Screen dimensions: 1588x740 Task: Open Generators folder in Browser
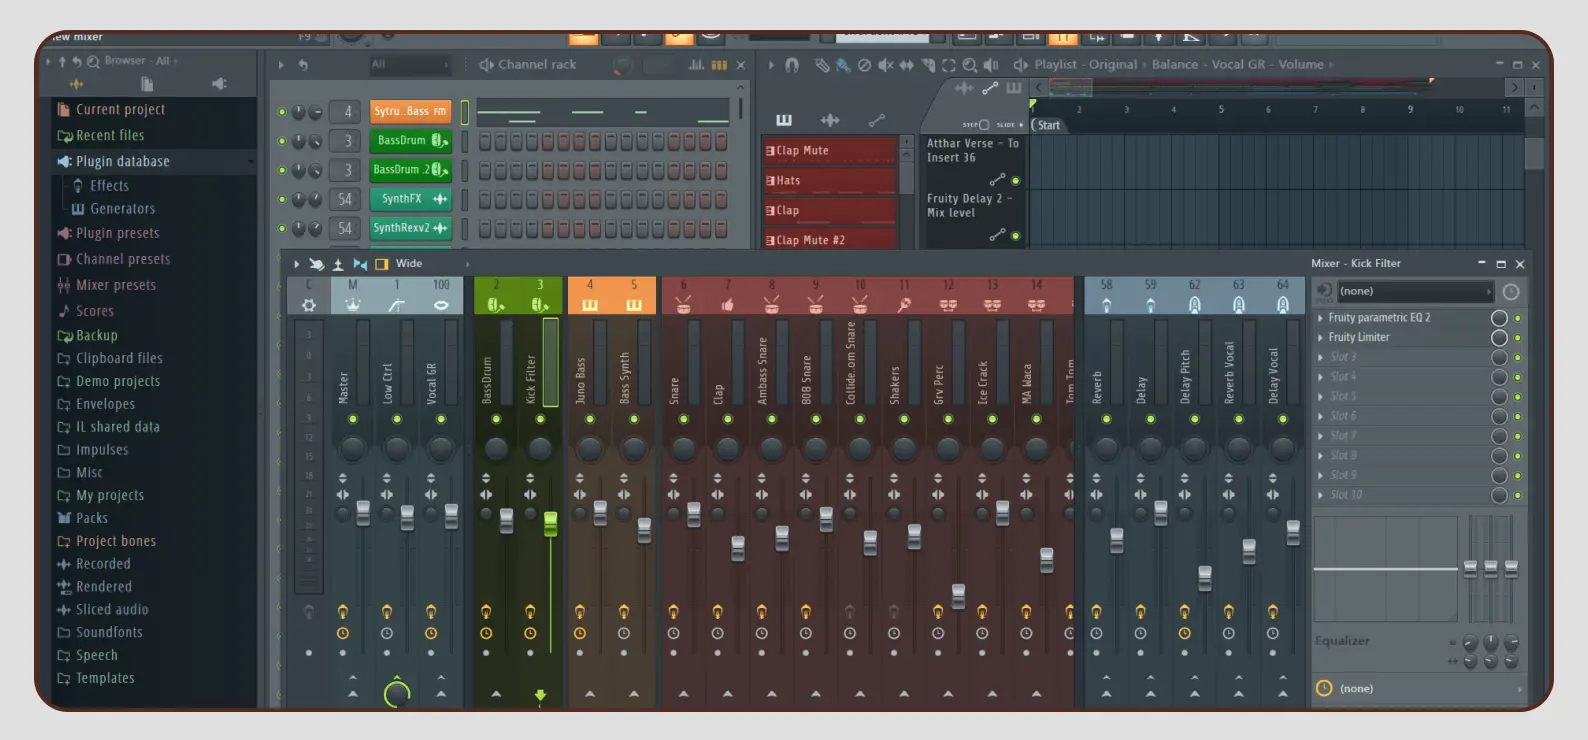click(x=122, y=209)
